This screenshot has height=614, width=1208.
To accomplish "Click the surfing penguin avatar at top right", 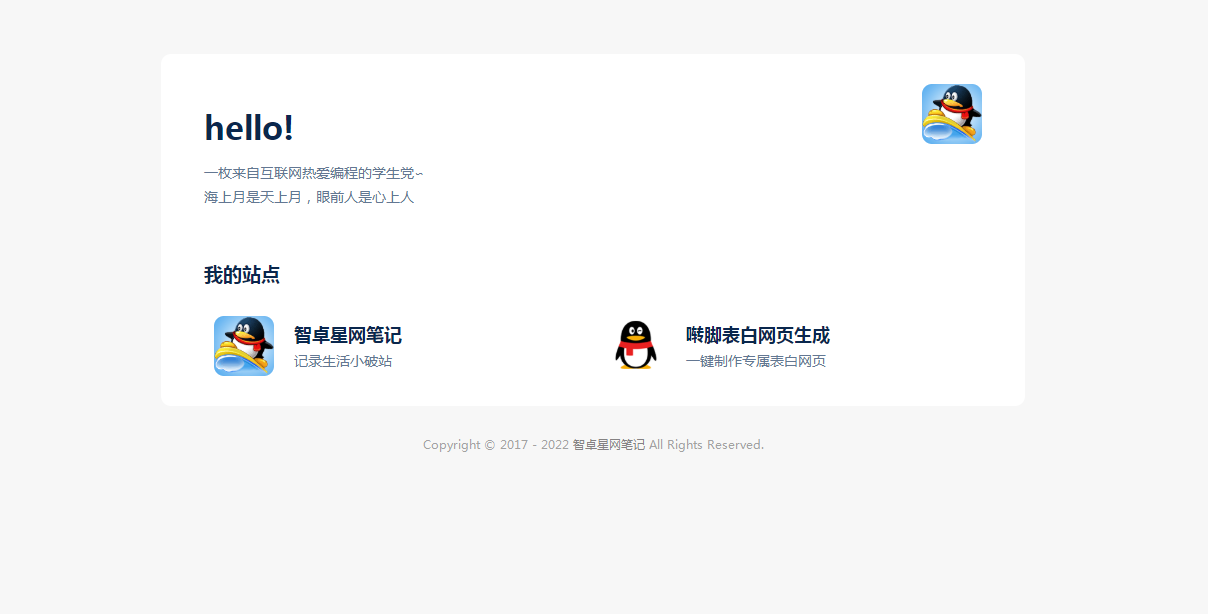I will pos(951,114).
